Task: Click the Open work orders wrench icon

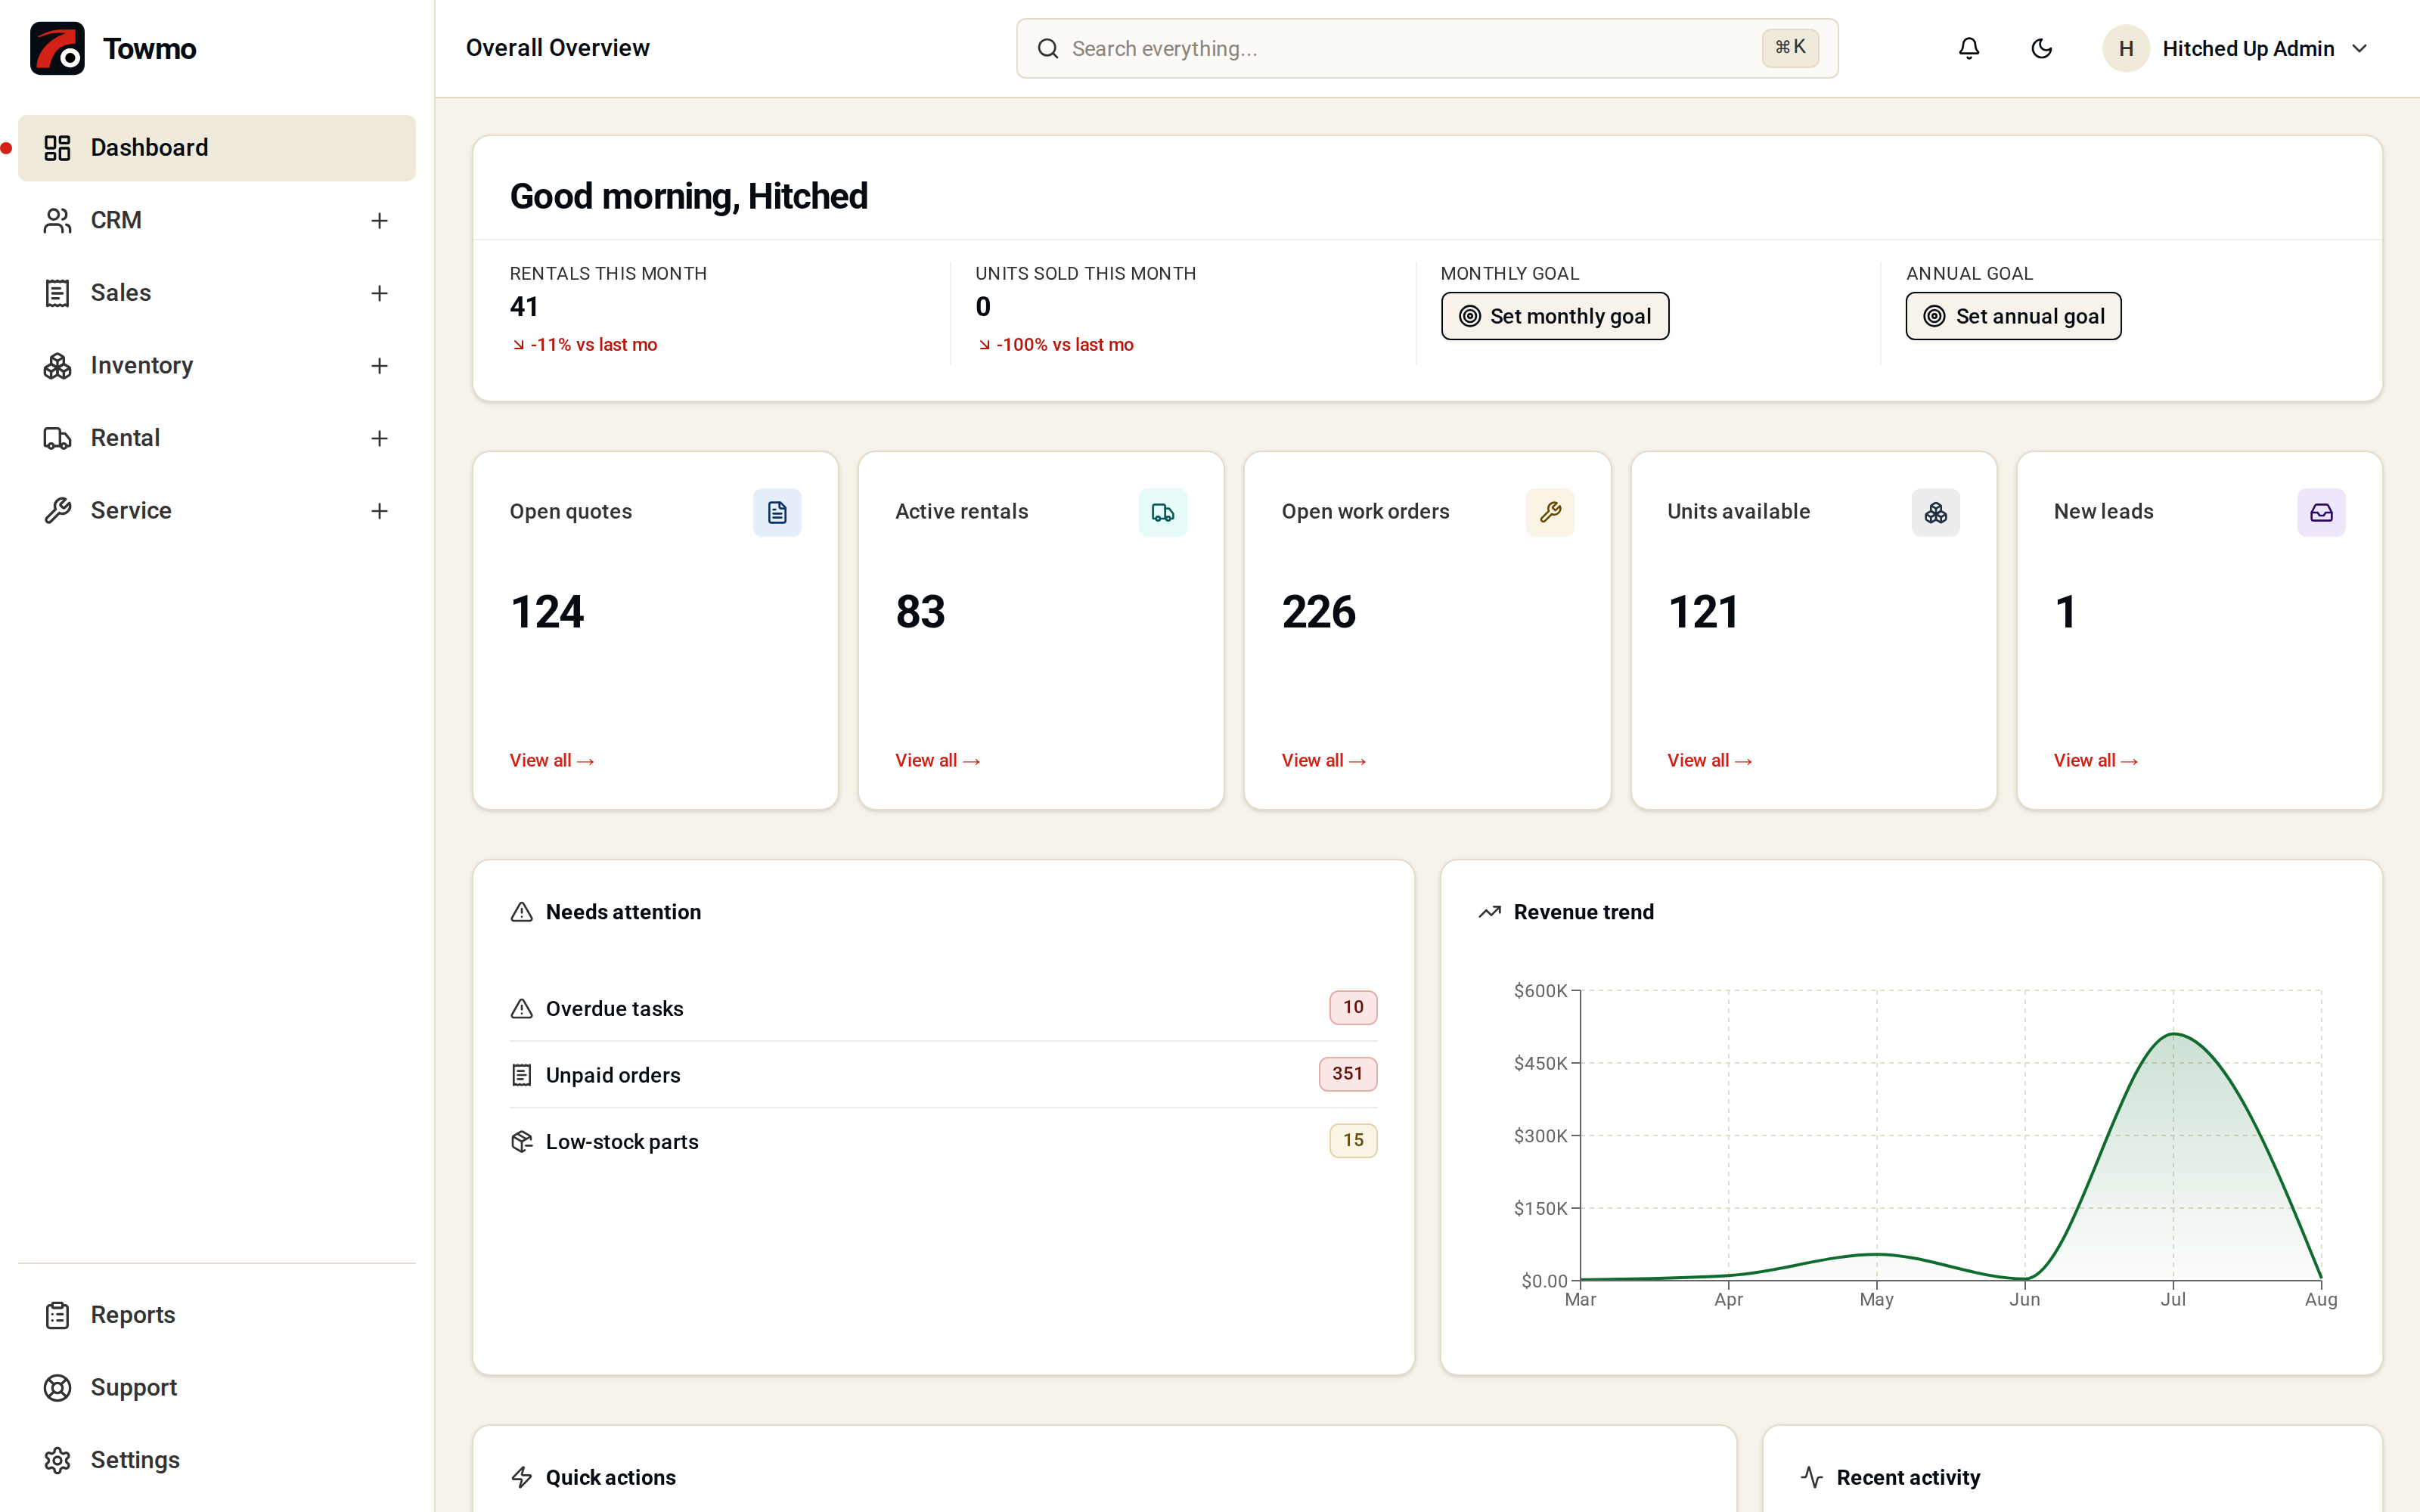Action: (1550, 513)
